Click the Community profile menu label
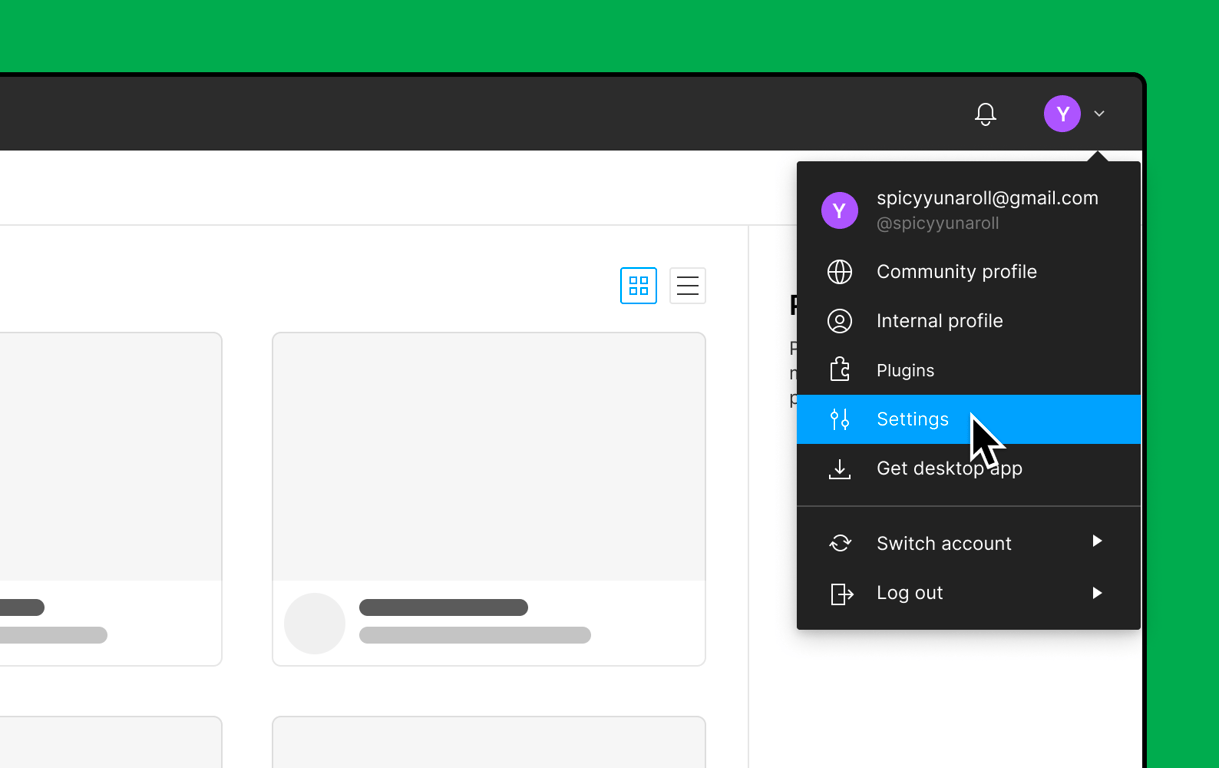 [x=956, y=272]
